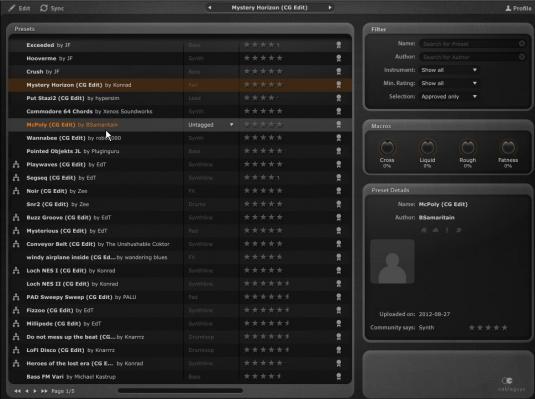Select the Crush preset
Screen dimensions: 535x399
[180, 71]
